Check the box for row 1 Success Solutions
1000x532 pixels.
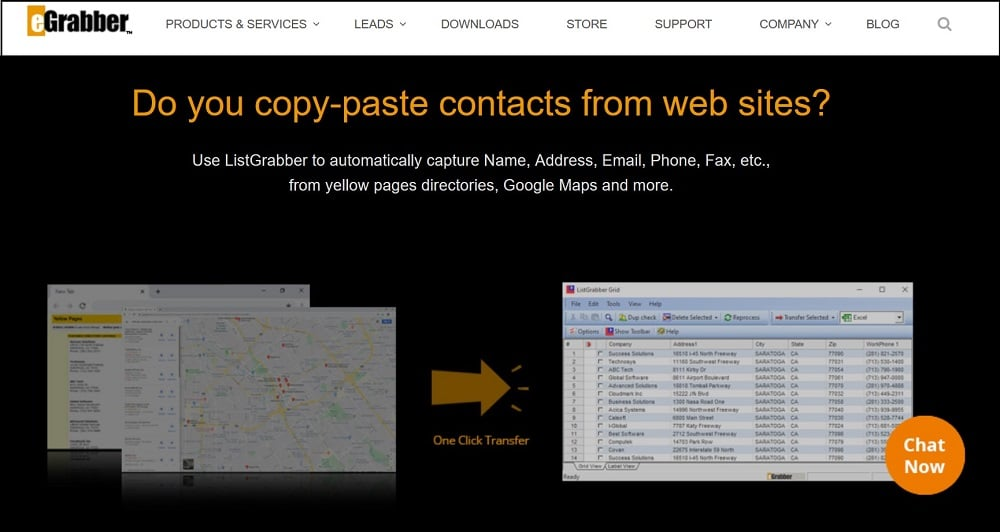(600, 353)
